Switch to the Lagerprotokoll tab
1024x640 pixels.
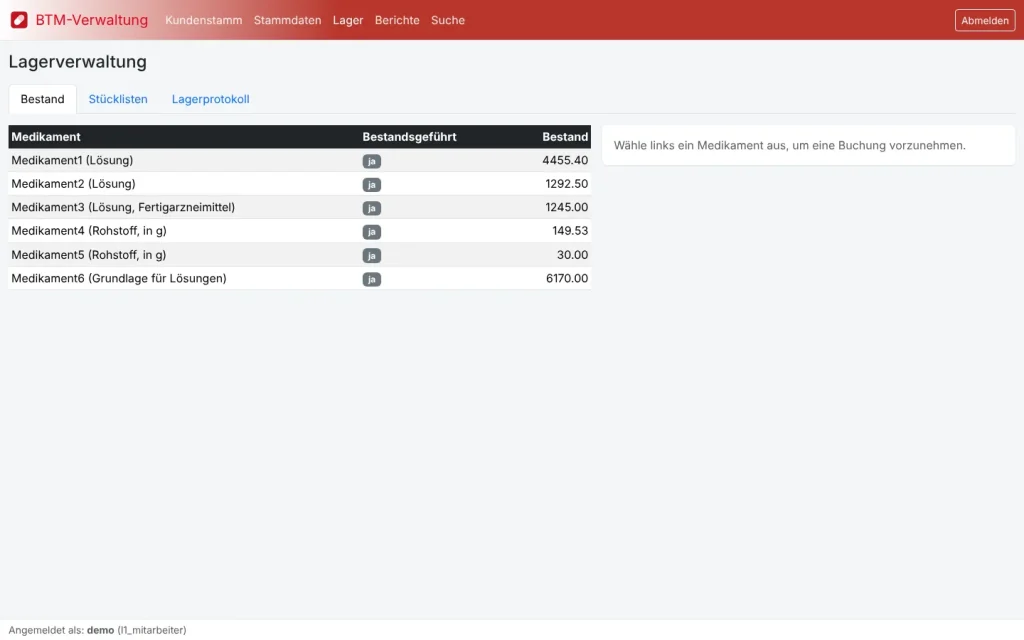point(210,99)
